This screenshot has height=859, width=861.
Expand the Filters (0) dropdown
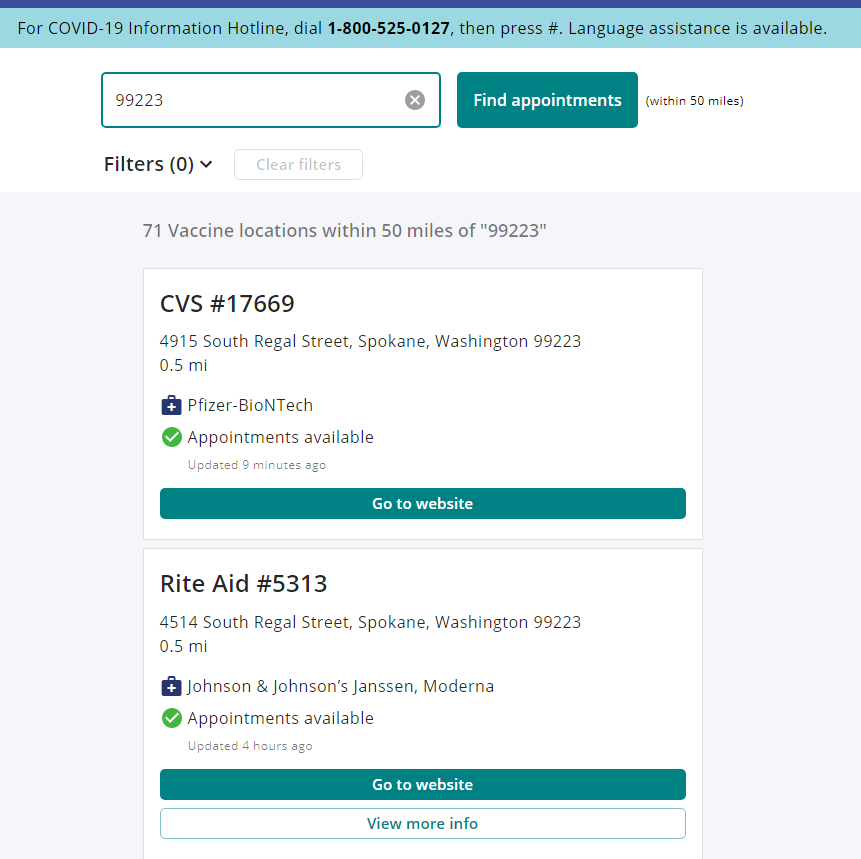pyautogui.click(x=158, y=164)
